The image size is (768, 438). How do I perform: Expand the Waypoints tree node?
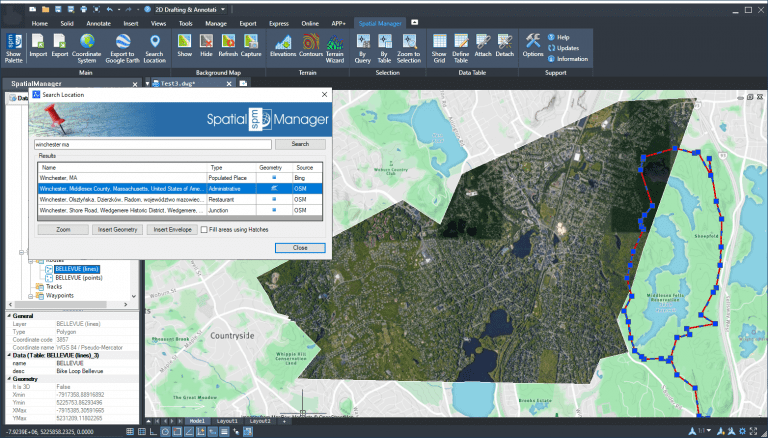pyautogui.click(x=30, y=296)
